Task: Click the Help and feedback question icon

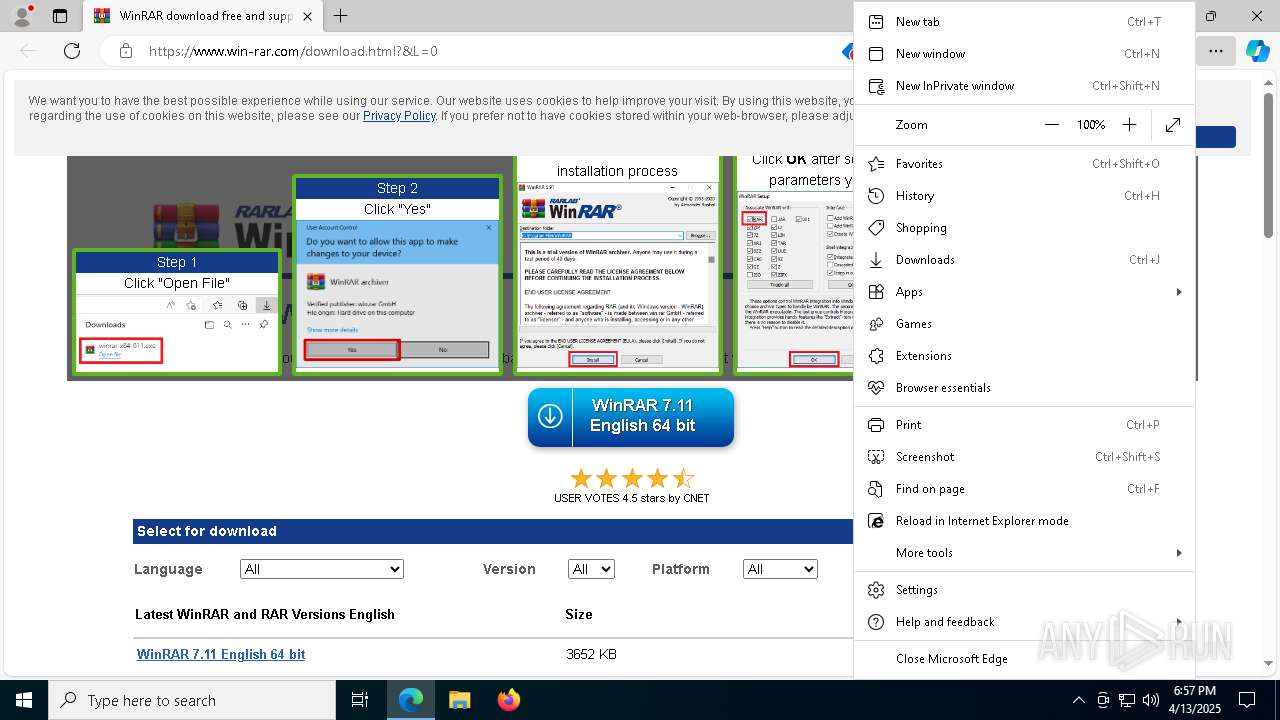Action: click(876, 622)
